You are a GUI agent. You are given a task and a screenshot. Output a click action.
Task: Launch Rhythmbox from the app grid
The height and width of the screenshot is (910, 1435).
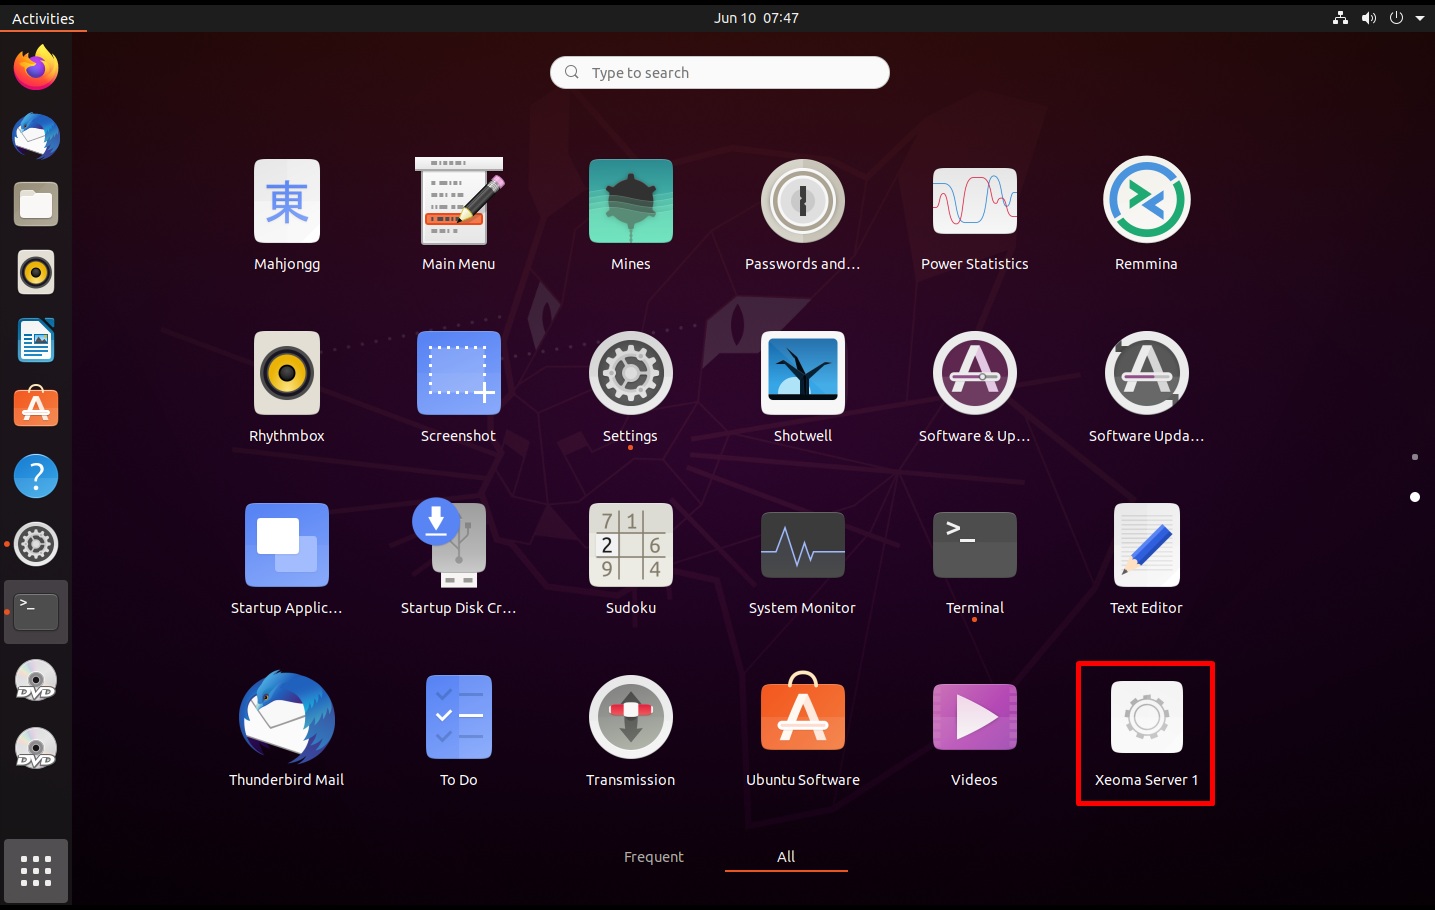[x=287, y=386]
